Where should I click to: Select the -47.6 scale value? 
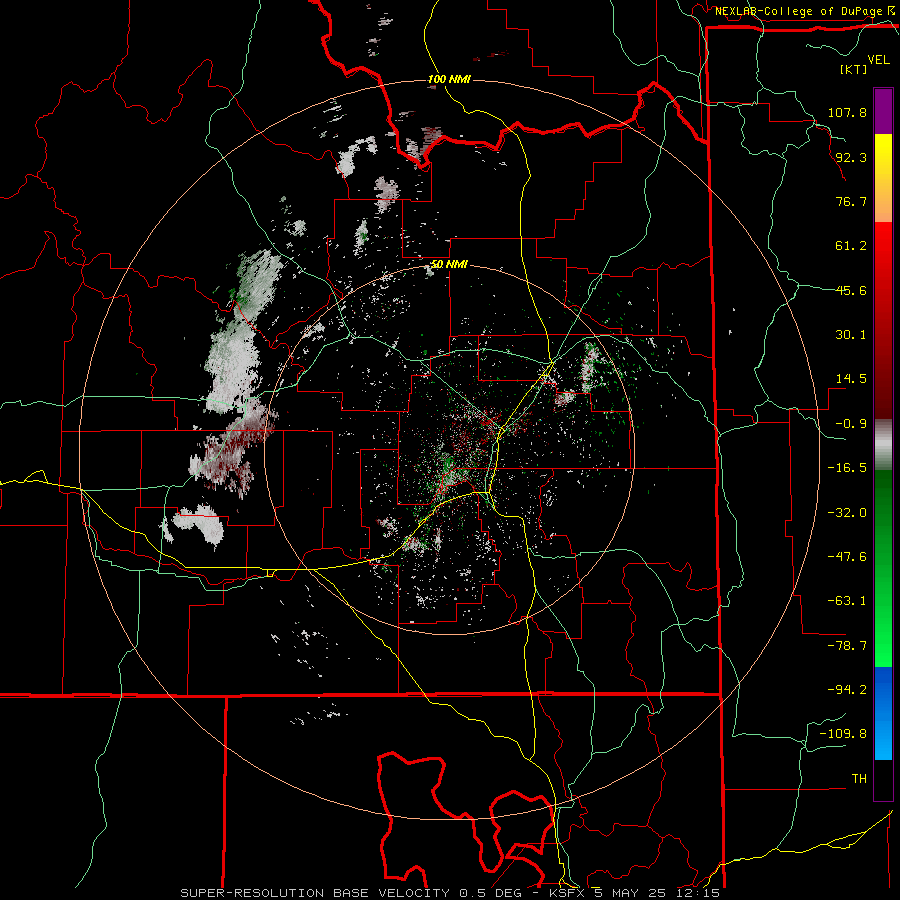coord(847,557)
